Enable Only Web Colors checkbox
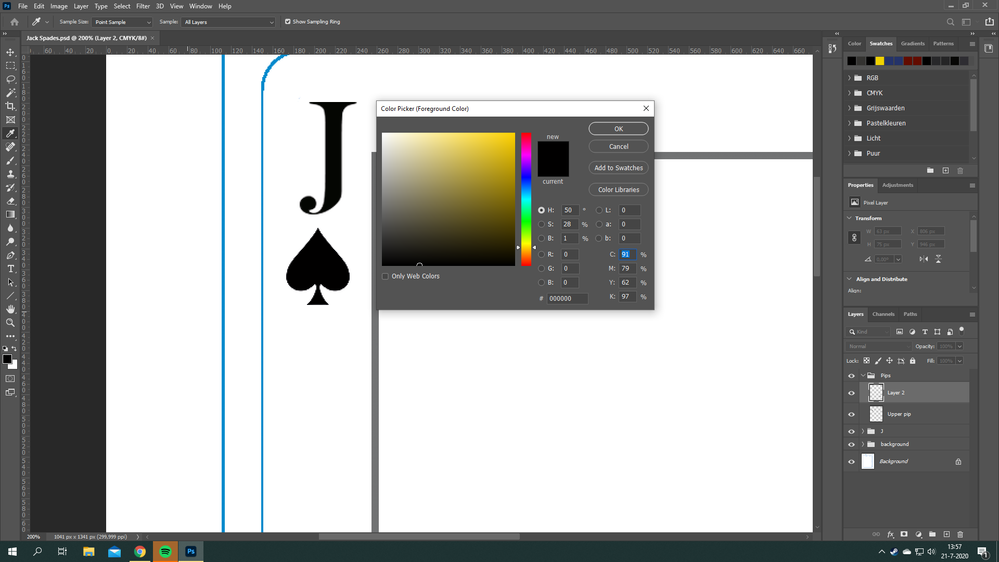The image size is (999, 562). point(385,276)
